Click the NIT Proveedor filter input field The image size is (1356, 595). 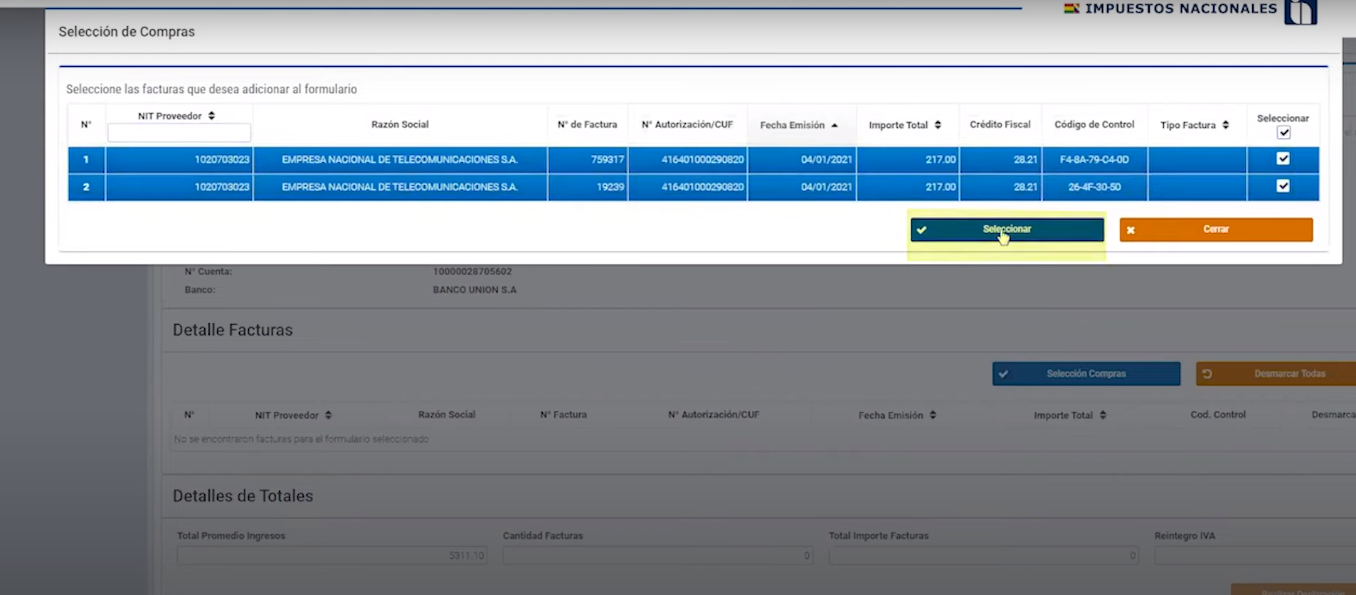(179, 133)
